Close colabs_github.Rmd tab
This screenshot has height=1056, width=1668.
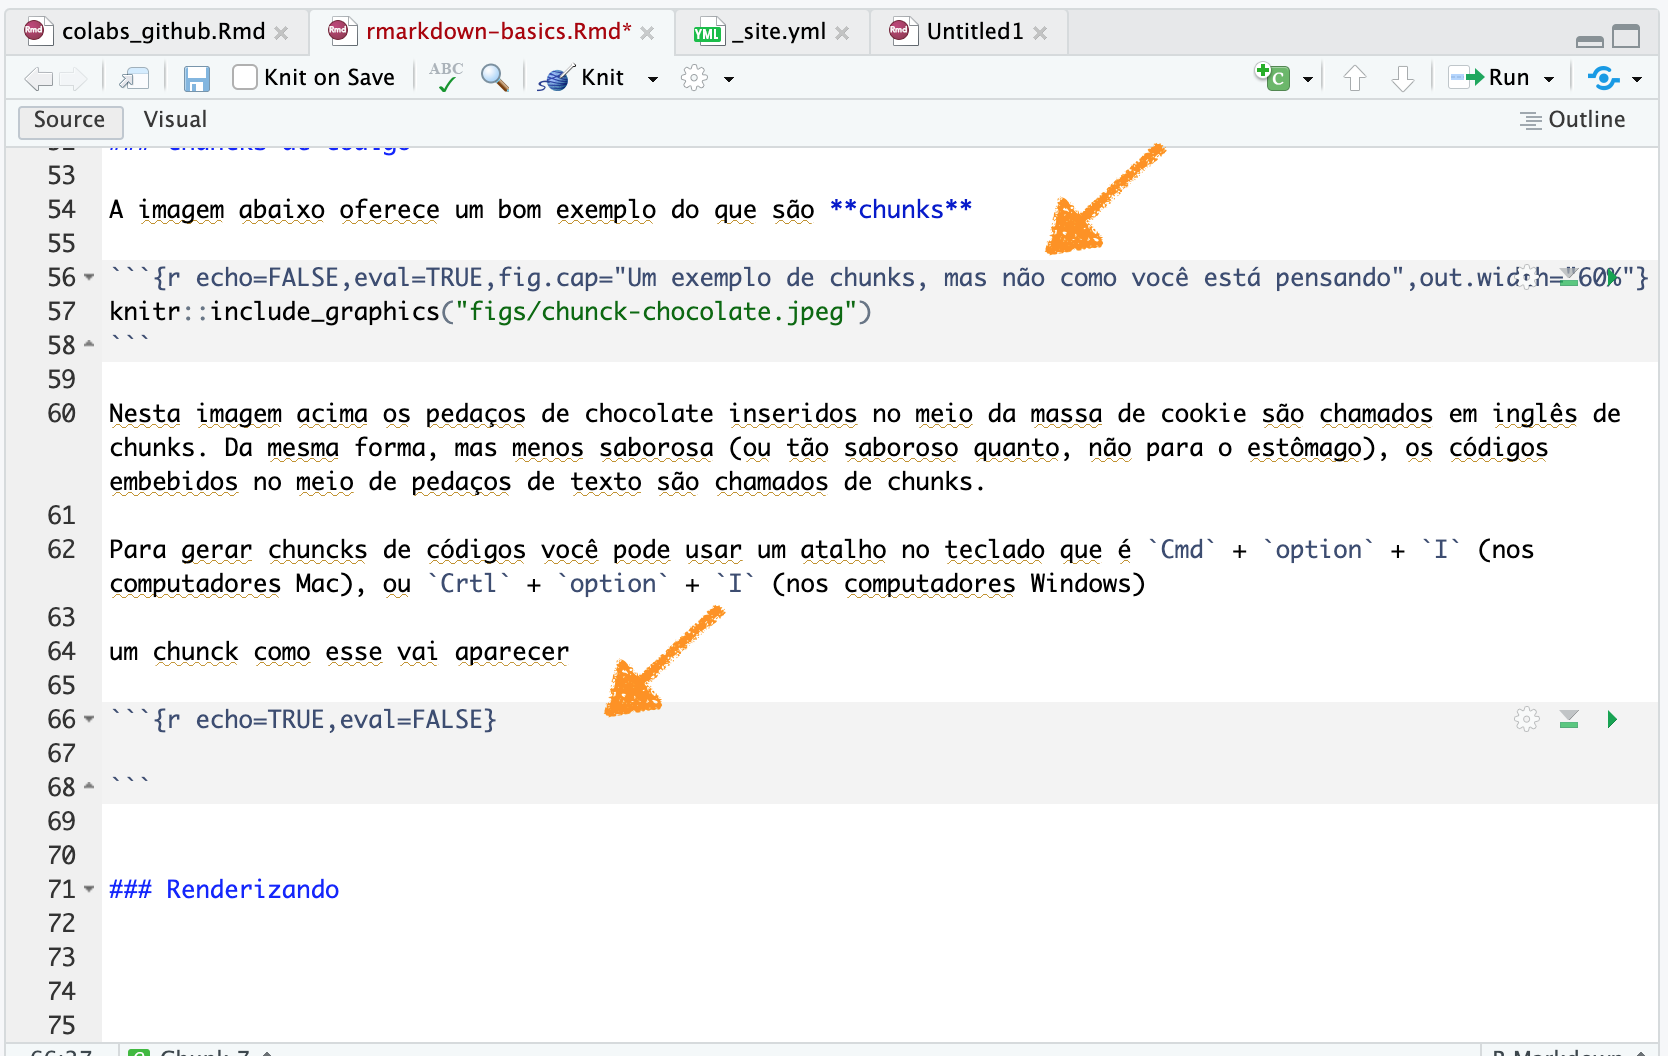coord(281,33)
